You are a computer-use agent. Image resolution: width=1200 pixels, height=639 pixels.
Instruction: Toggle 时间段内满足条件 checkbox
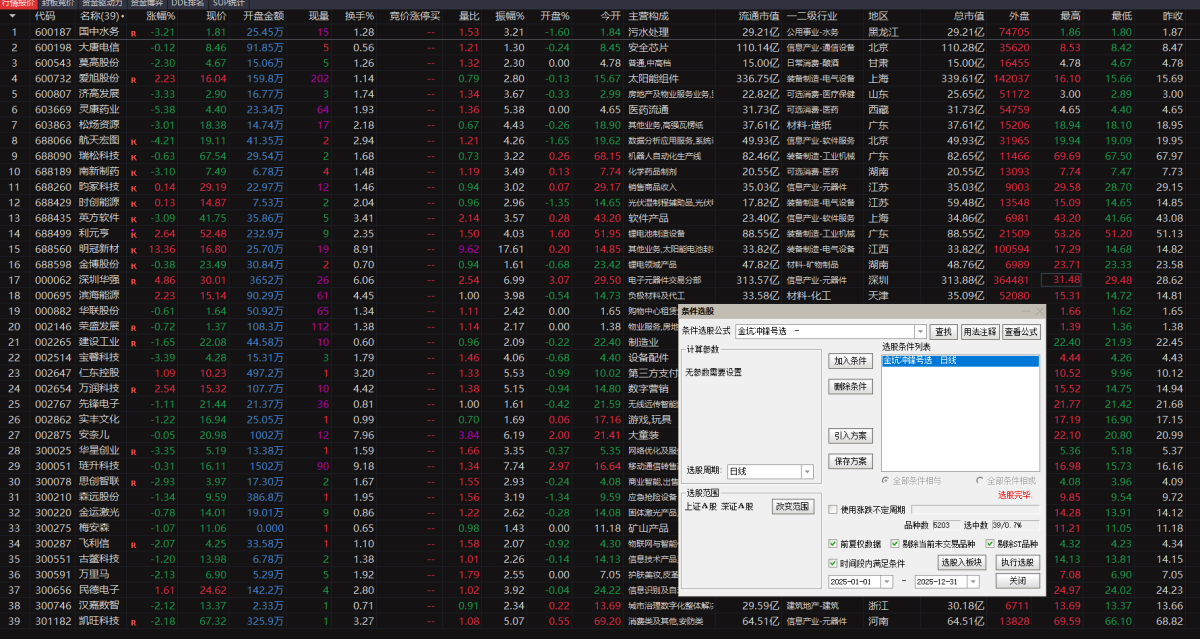[x=833, y=563]
